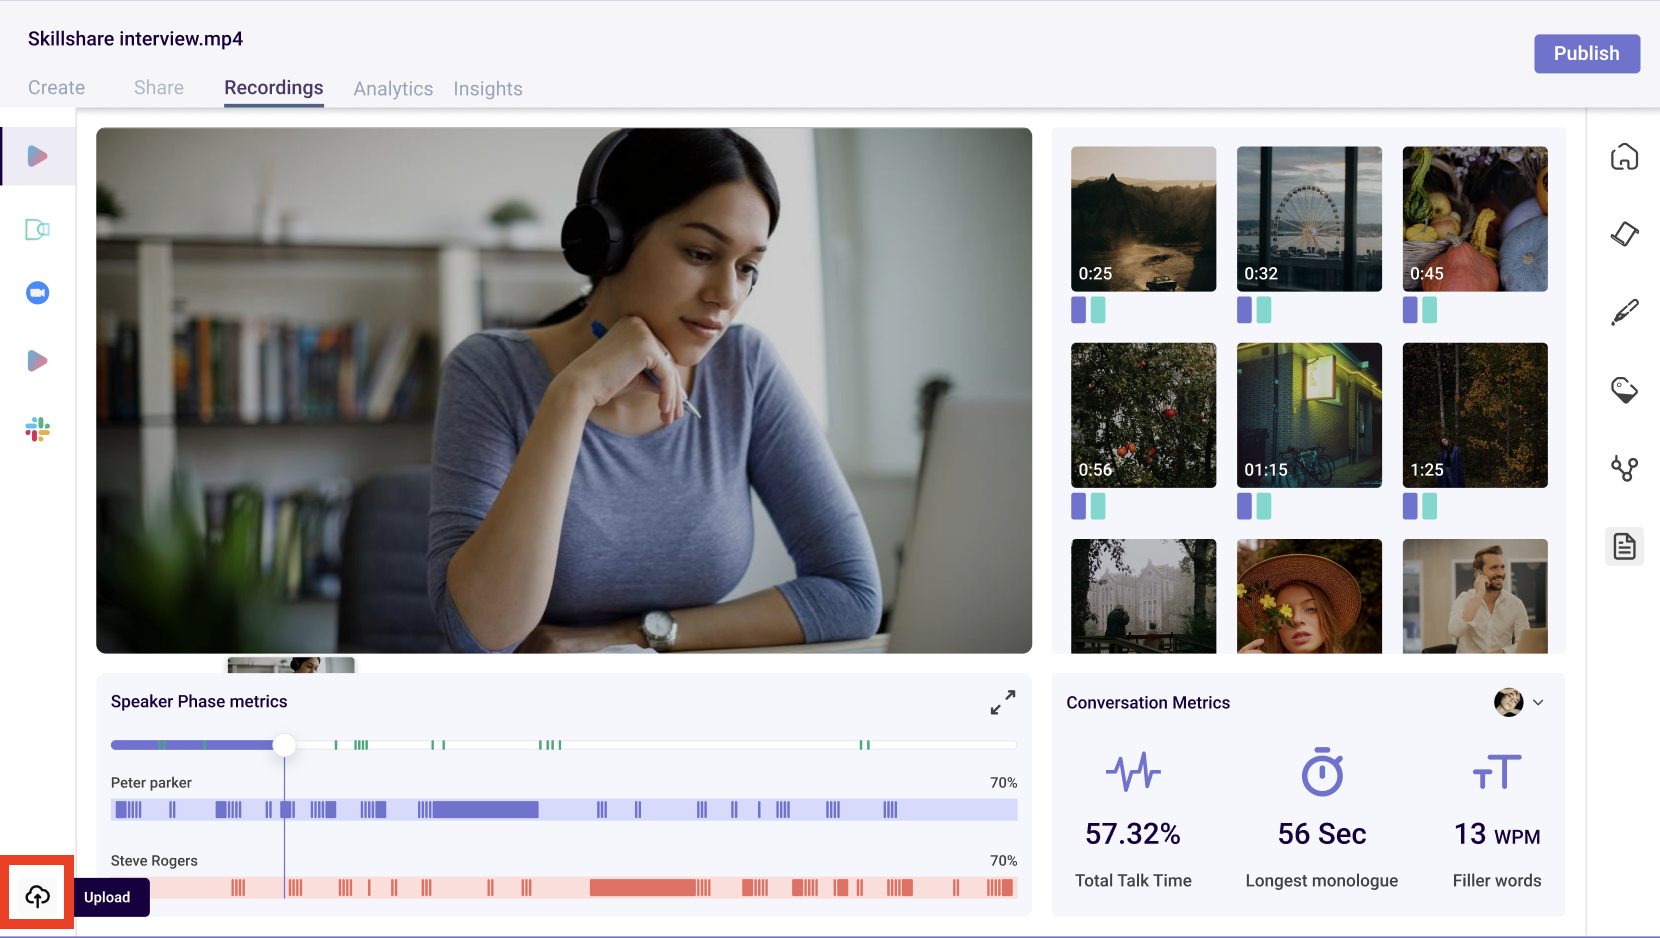This screenshot has width=1660, height=938.
Task: Open the Slack integration icon
Action: (x=37, y=430)
